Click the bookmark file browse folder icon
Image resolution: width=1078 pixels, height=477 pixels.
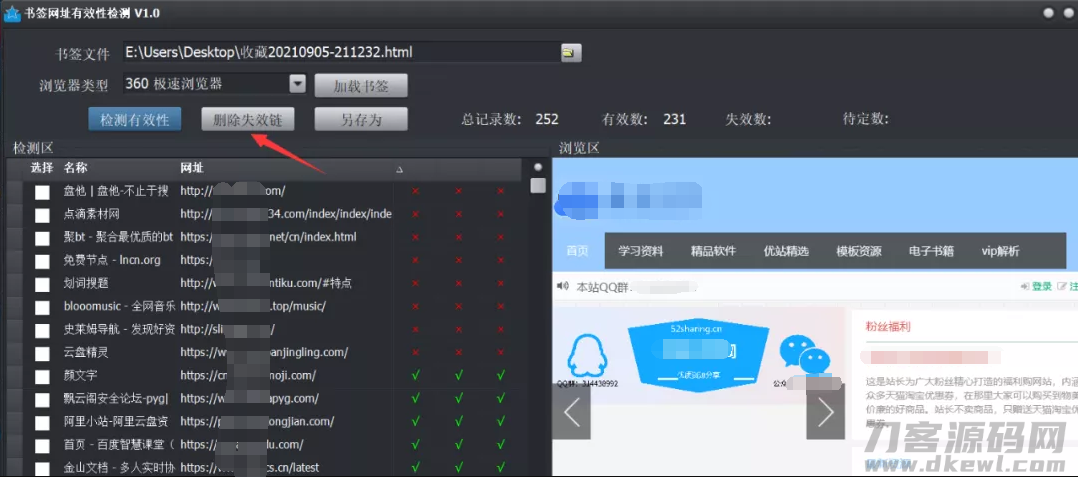pyautogui.click(x=571, y=52)
